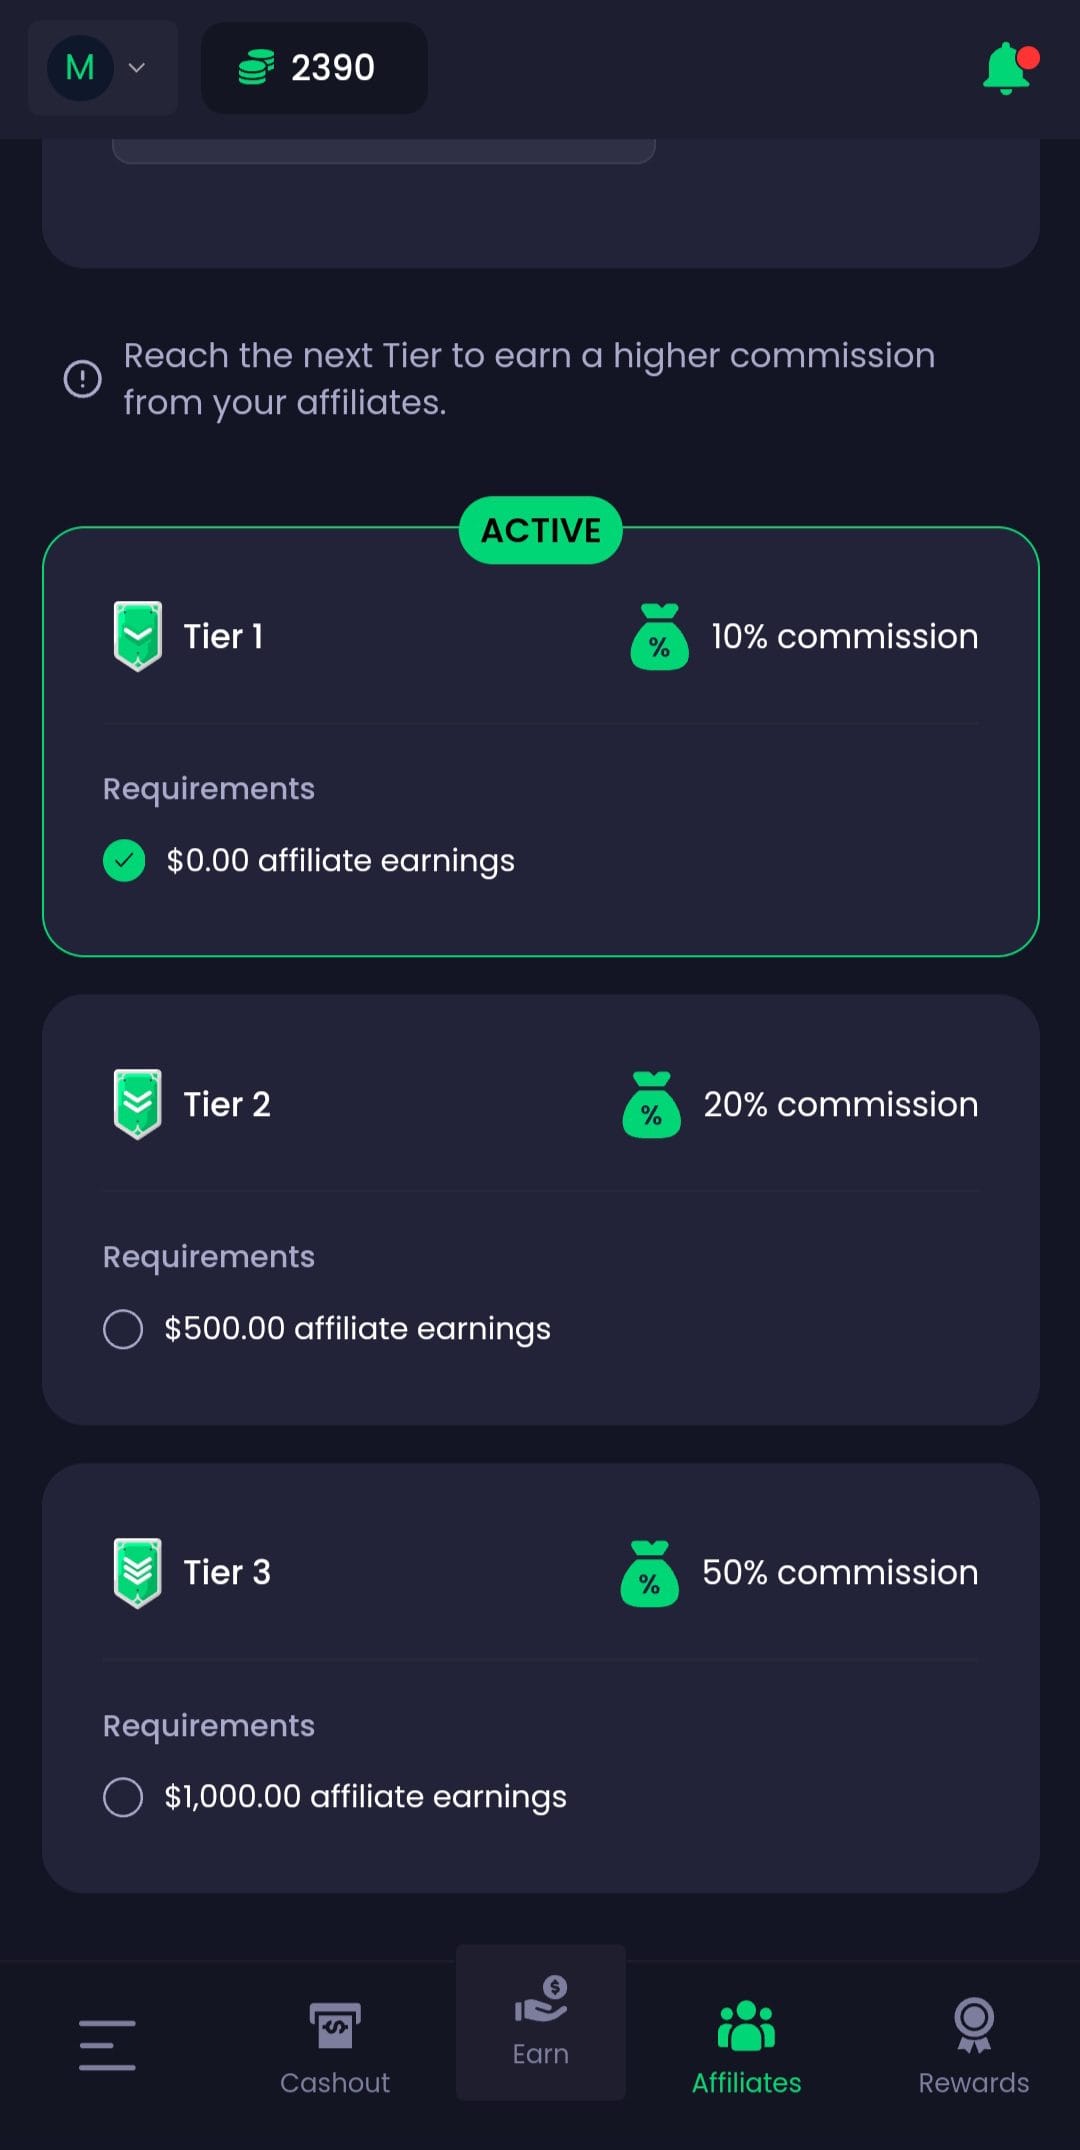Click the ACTIVE badge on Tier 1
Screen dimensions: 1080x2150
pos(541,530)
